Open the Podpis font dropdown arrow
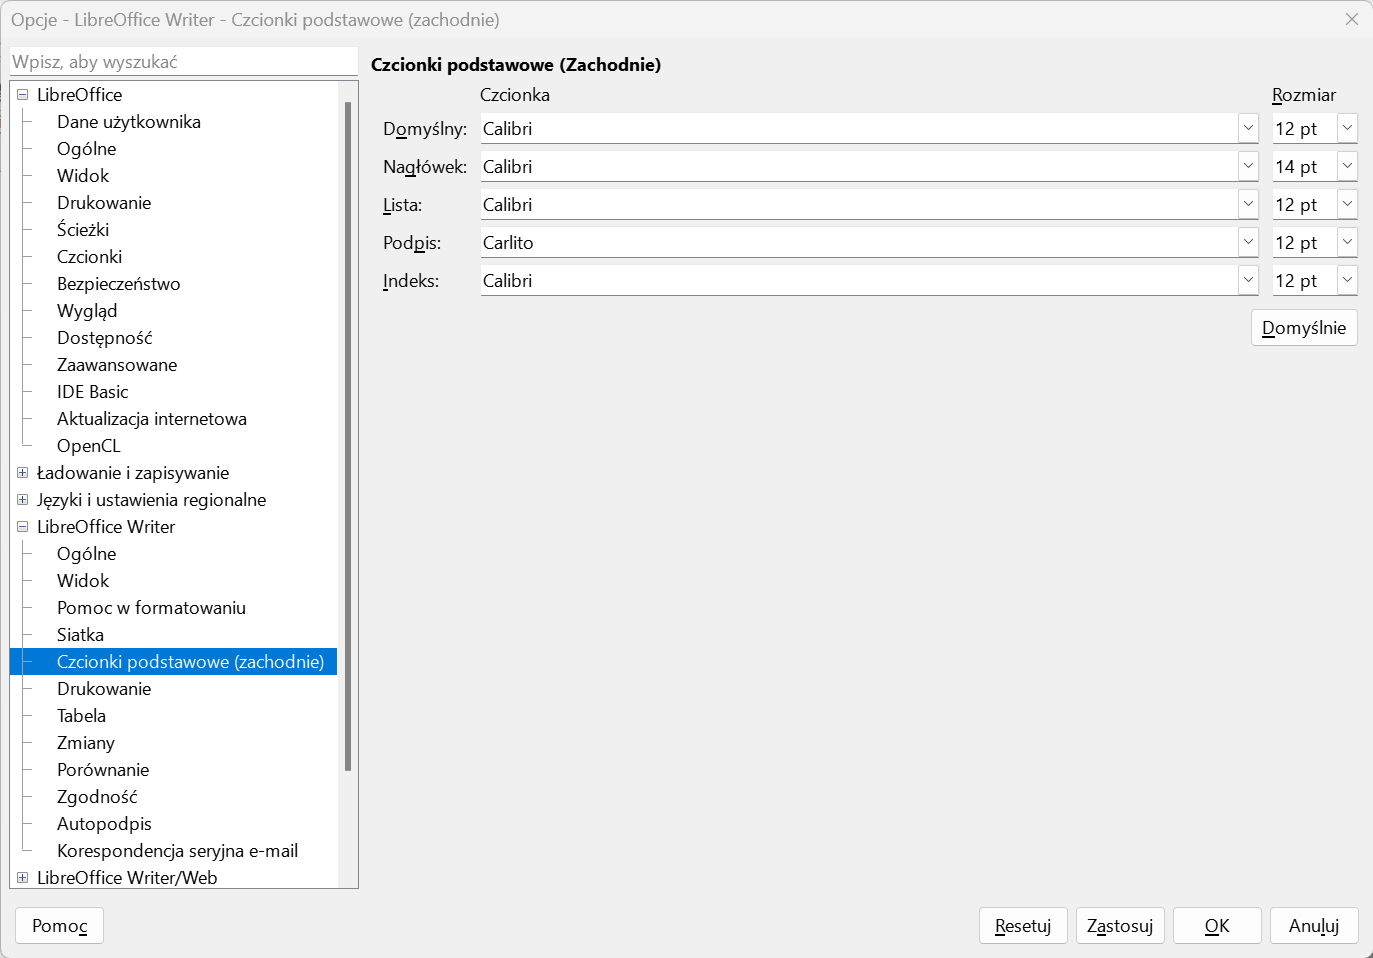This screenshot has width=1373, height=958. pyautogui.click(x=1248, y=242)
